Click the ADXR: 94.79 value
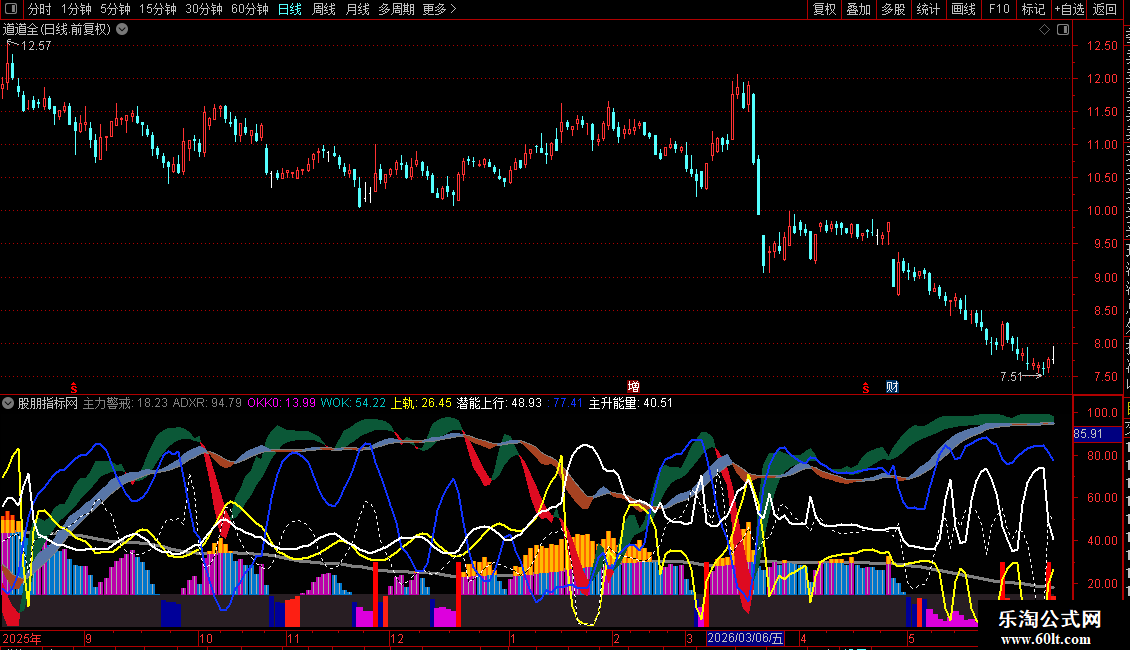 [x=207, y=403]
